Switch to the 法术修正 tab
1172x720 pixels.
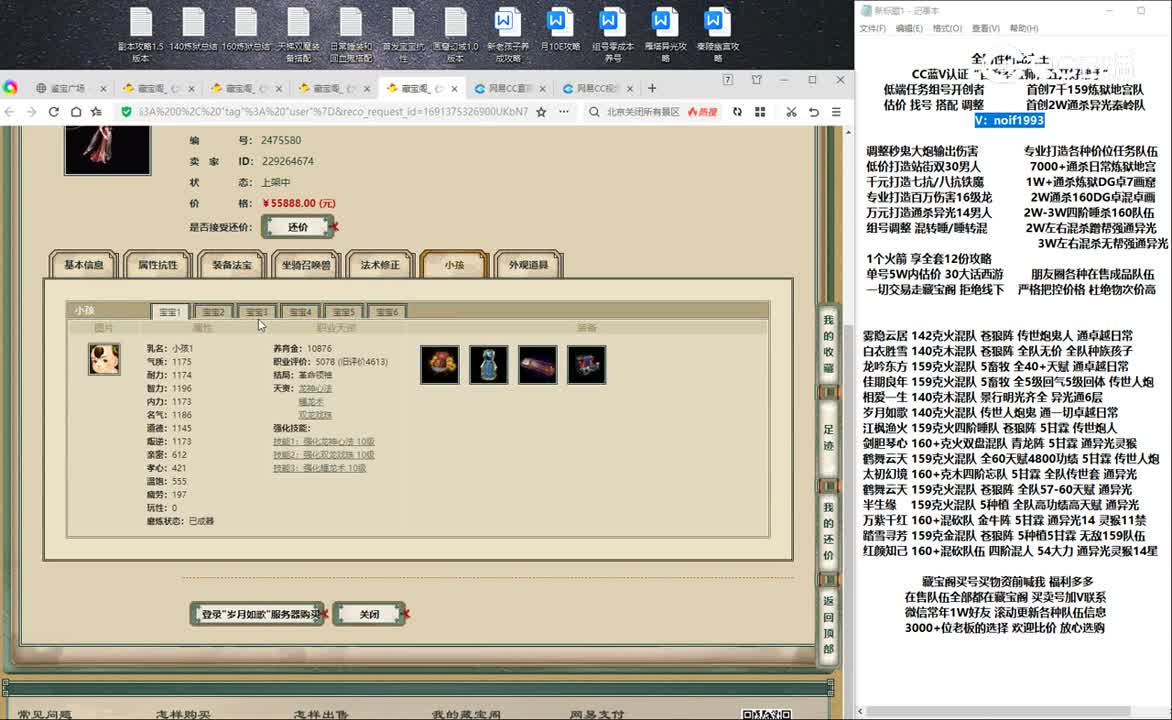coord(380,265)
